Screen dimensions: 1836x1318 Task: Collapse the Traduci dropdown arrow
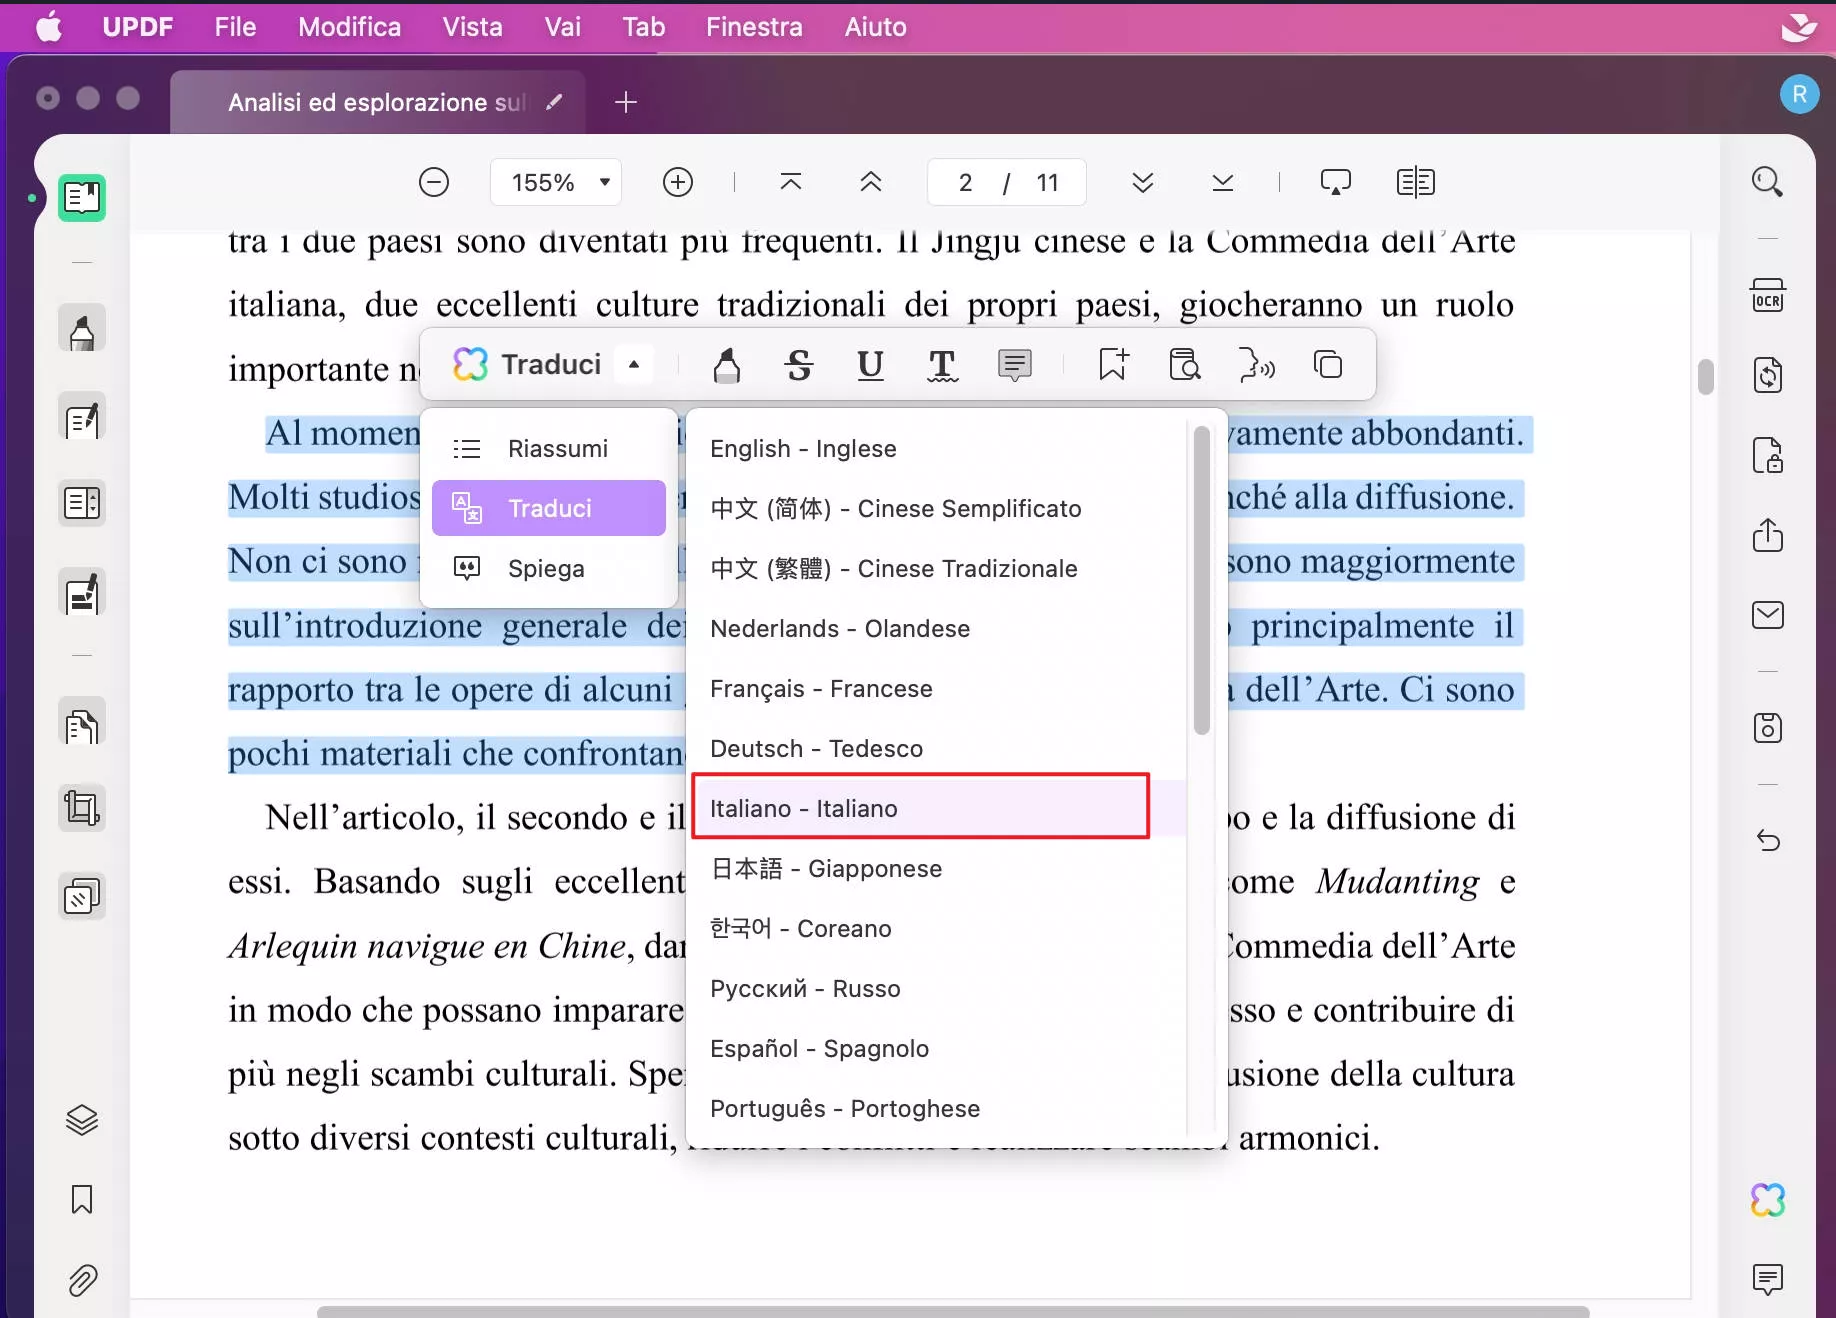click(634, 365)
